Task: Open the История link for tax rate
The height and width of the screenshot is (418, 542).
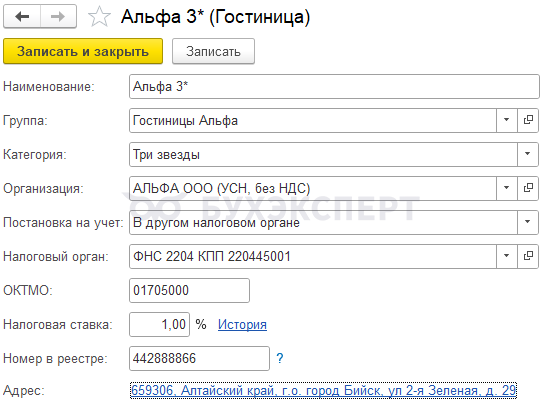Action: [x=242, y=325]
